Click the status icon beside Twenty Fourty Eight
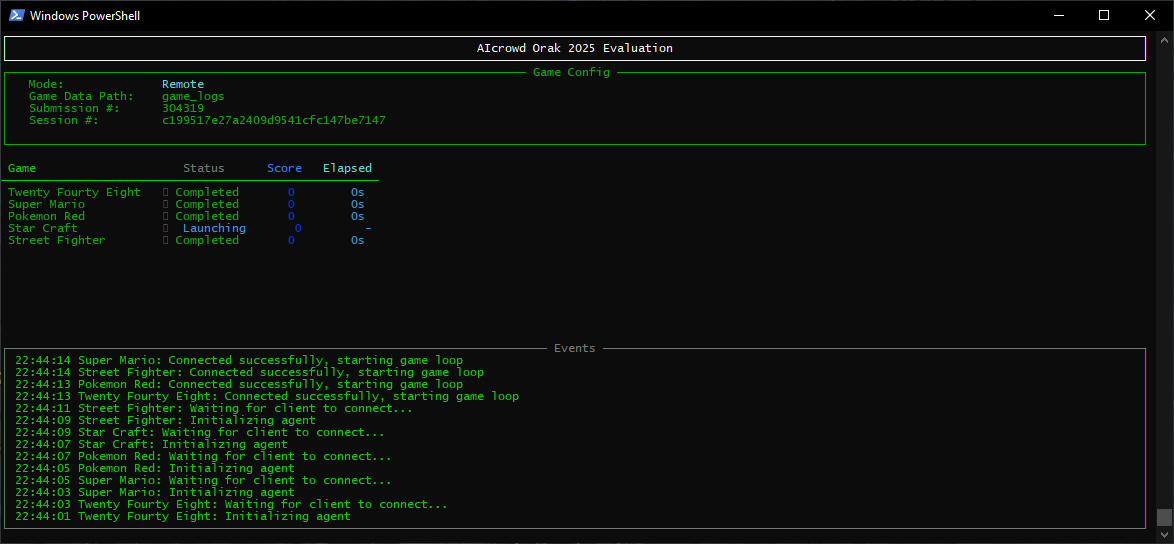The width and height of the screenshot is (1174, 544). (x=166, y=192)
